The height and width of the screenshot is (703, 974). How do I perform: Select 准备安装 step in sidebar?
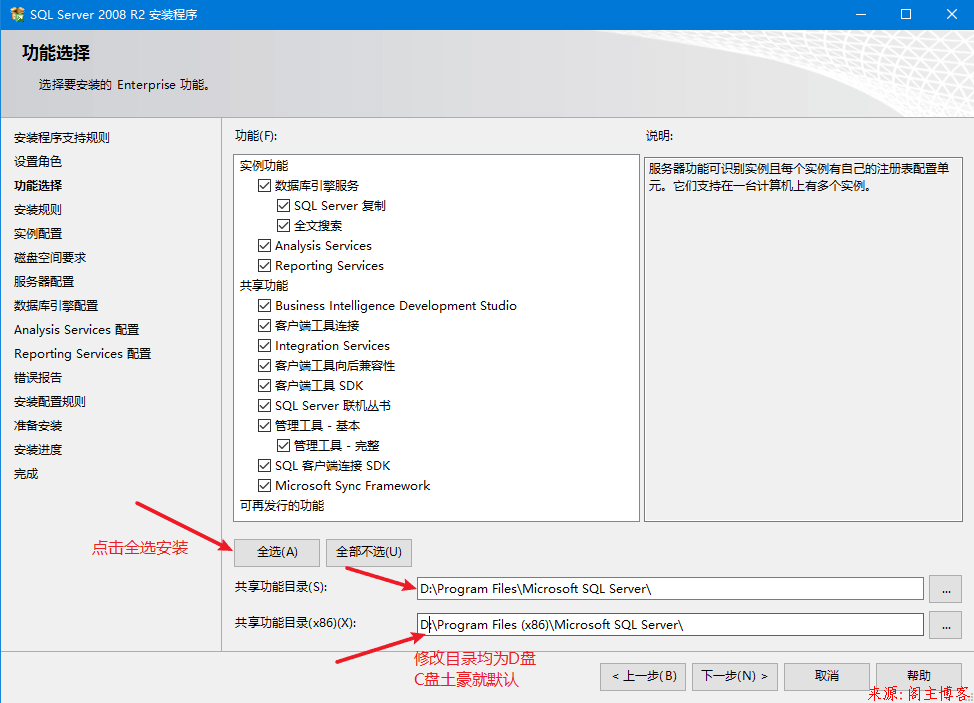[37, 425]
